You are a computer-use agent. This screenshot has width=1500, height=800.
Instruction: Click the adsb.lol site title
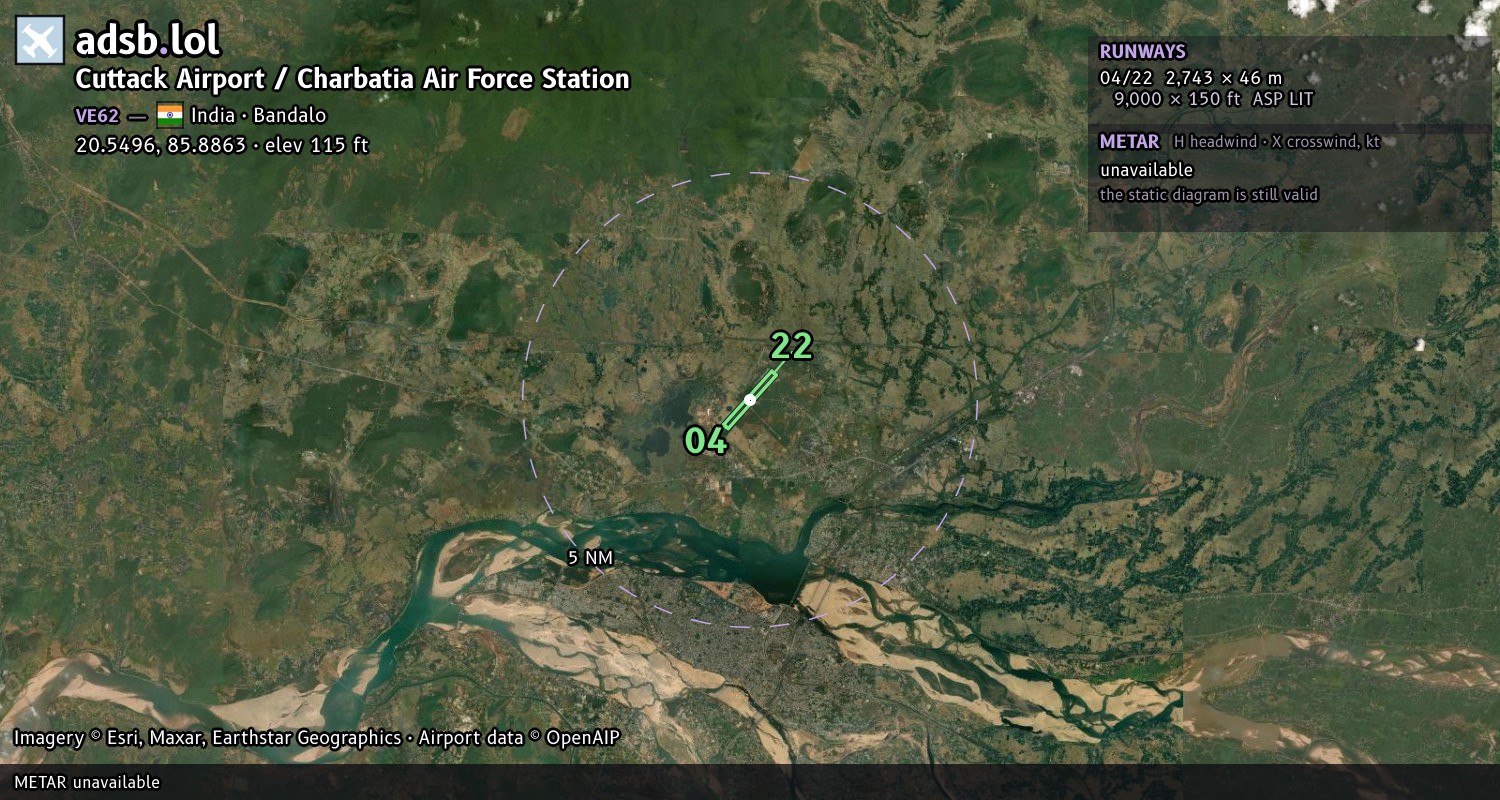tap(147, 41)
